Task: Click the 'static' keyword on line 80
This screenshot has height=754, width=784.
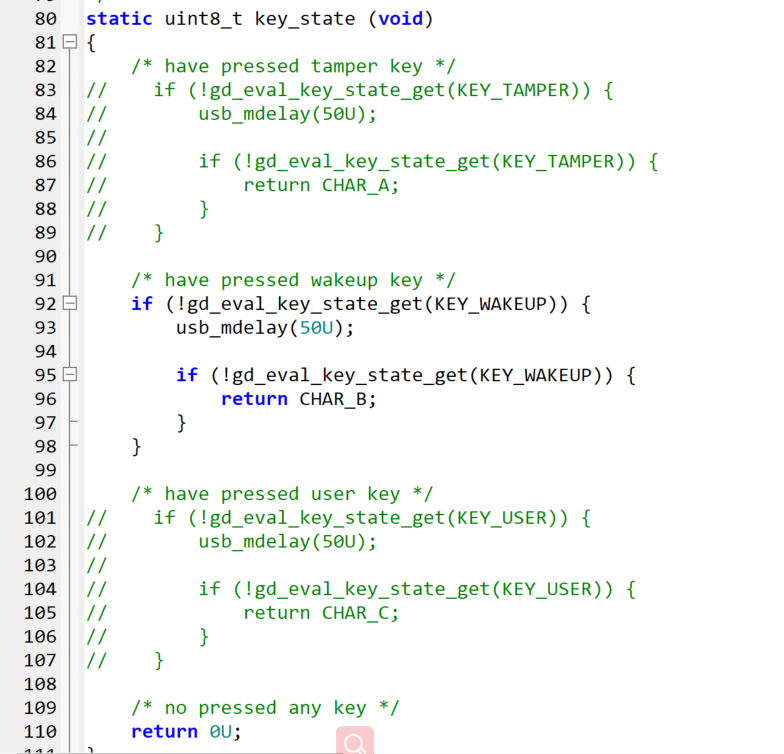Action: 119,19
